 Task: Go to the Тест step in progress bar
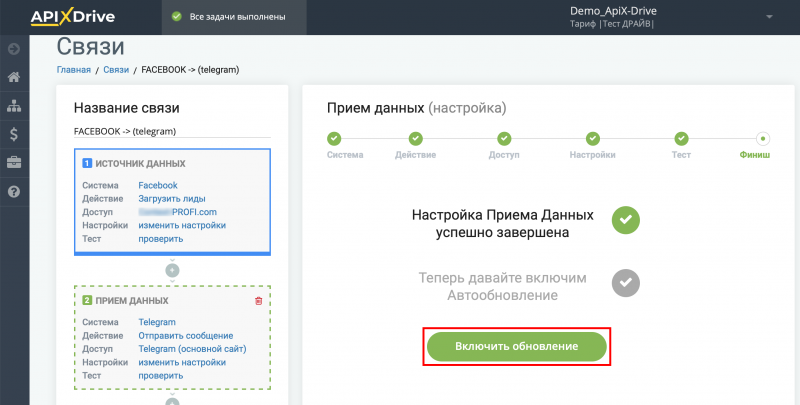(681, 139)
